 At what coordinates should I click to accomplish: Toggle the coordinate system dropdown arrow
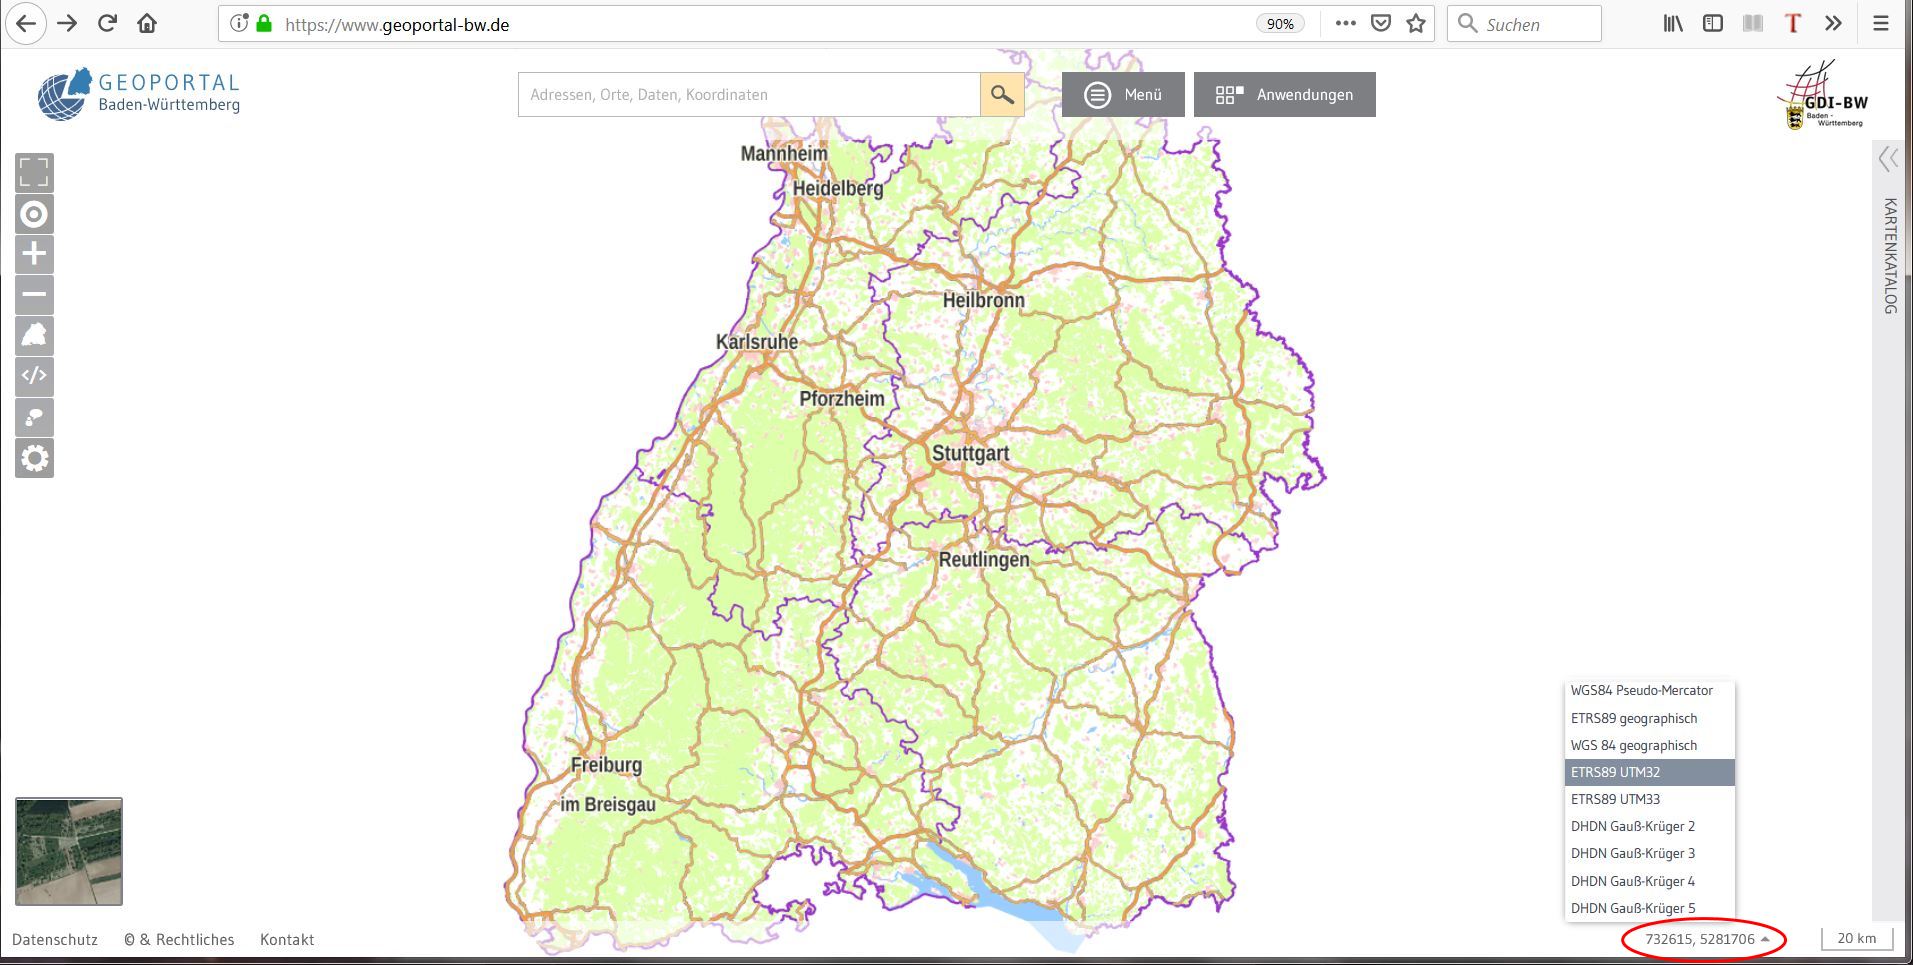point(1766,940)
